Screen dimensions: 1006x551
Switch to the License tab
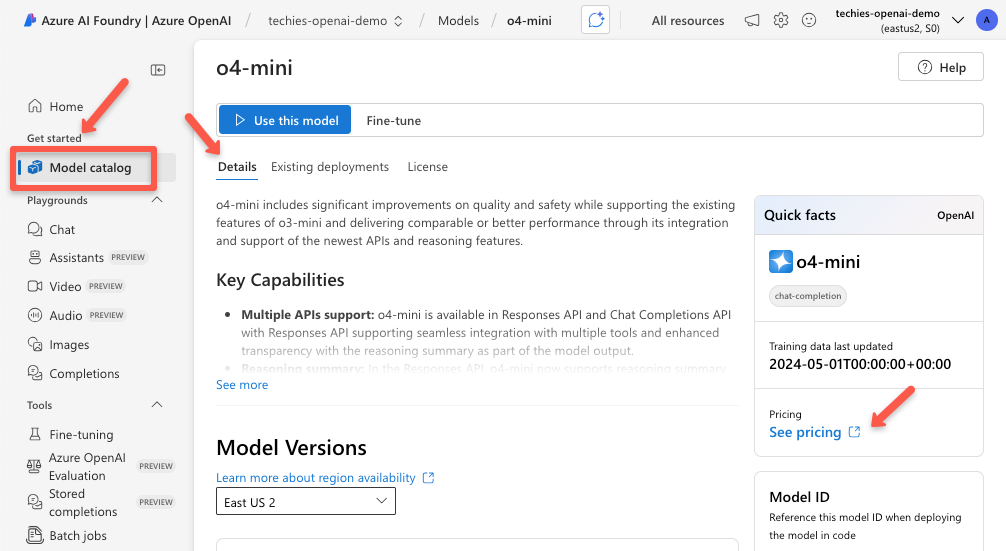[427, 167]
